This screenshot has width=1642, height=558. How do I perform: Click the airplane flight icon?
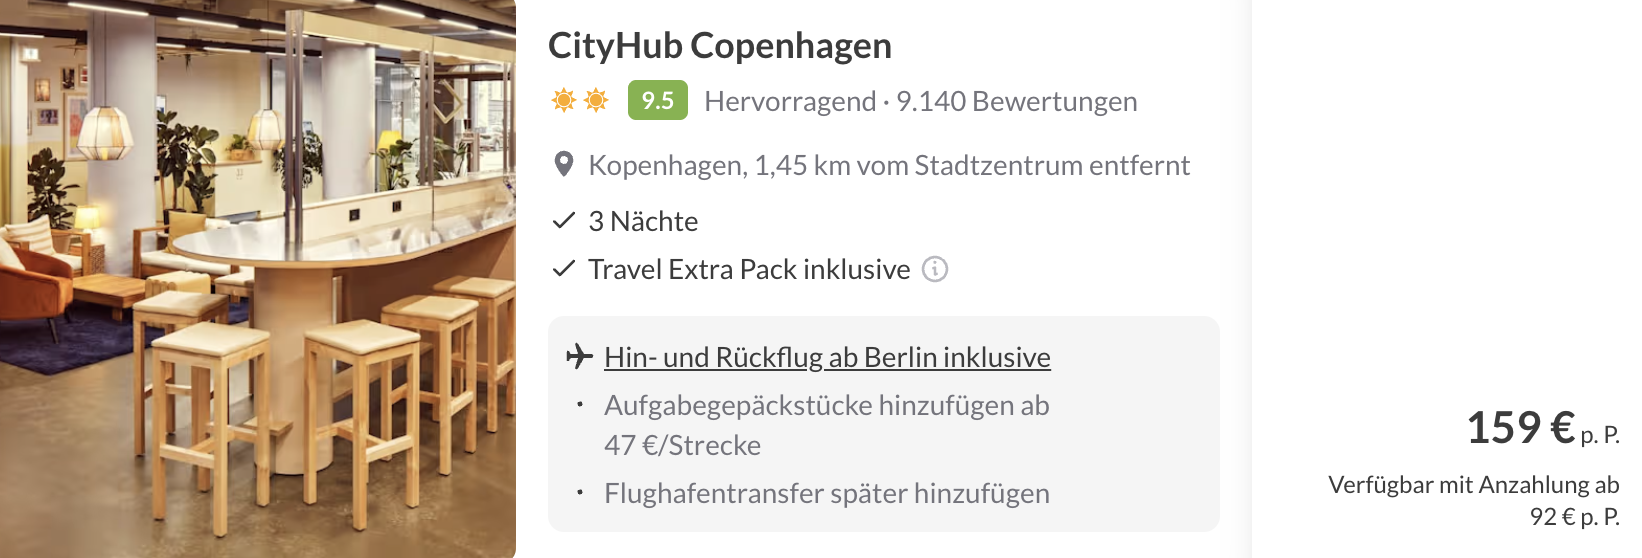click(x=579, y=357)
